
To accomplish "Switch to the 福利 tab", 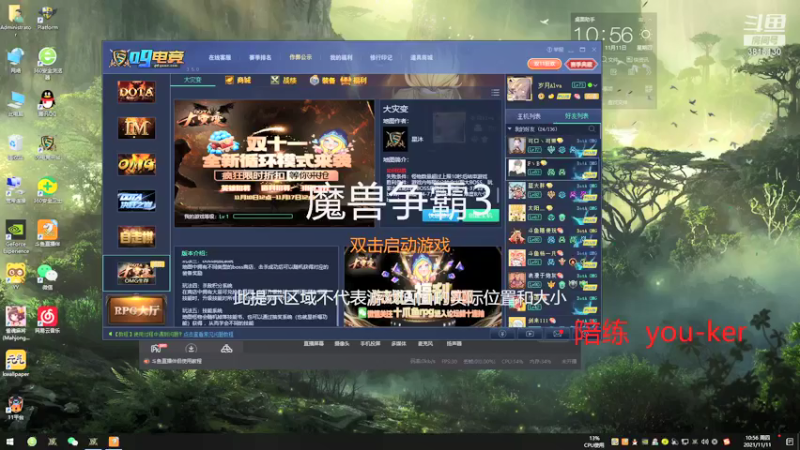I will pos(354,80).
